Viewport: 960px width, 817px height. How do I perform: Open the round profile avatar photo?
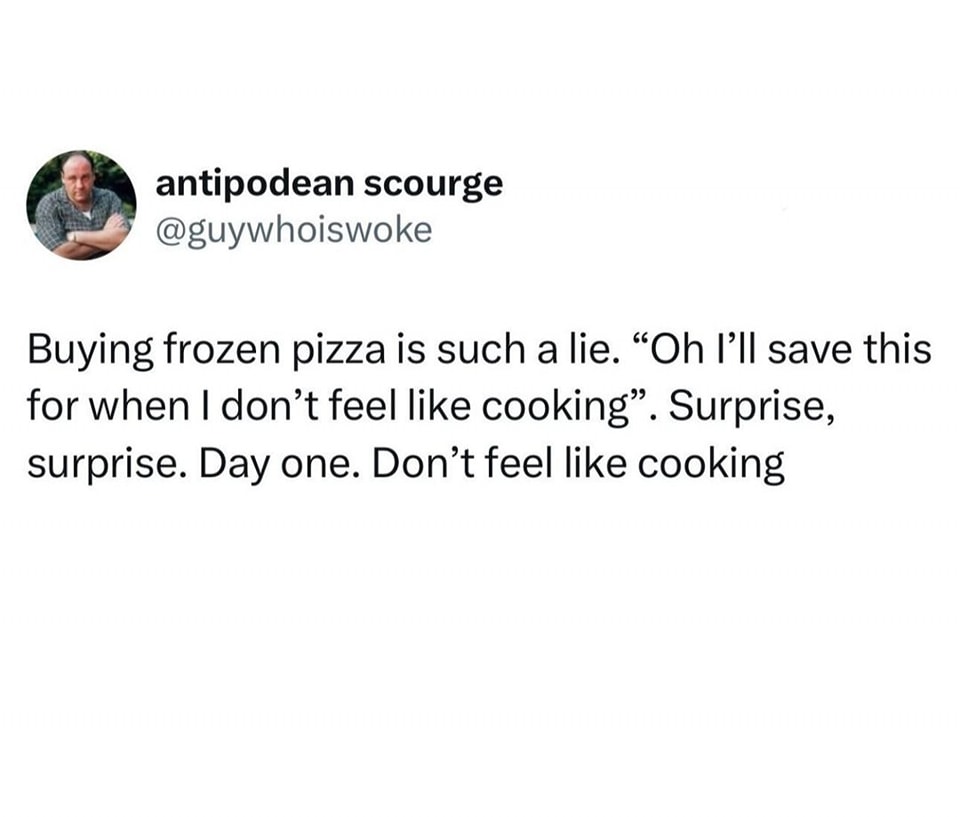coord(81,205)
